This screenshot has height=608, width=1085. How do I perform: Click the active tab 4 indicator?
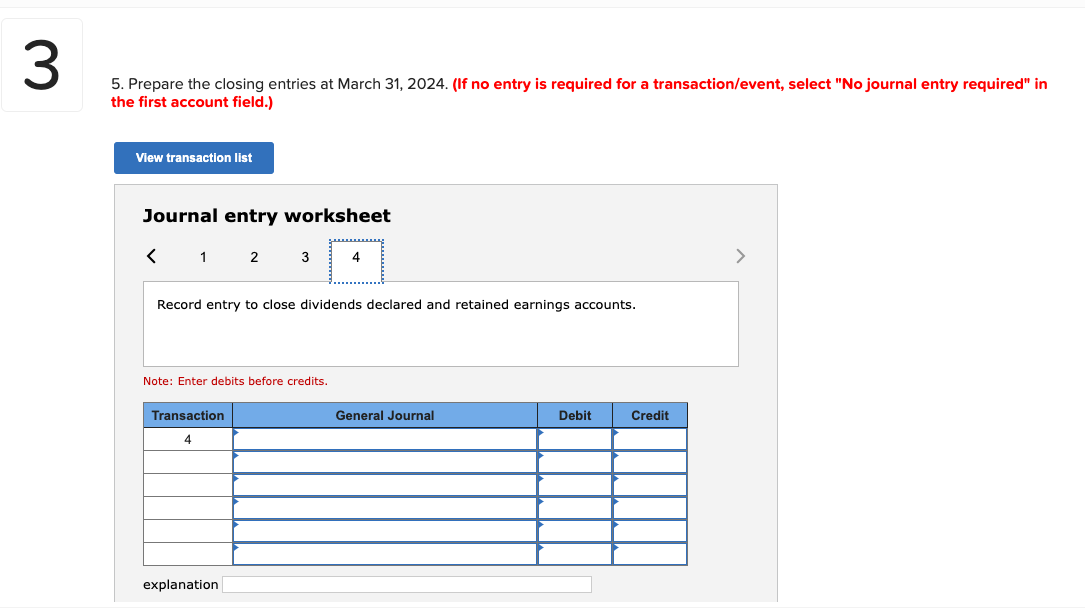[356, 257]
